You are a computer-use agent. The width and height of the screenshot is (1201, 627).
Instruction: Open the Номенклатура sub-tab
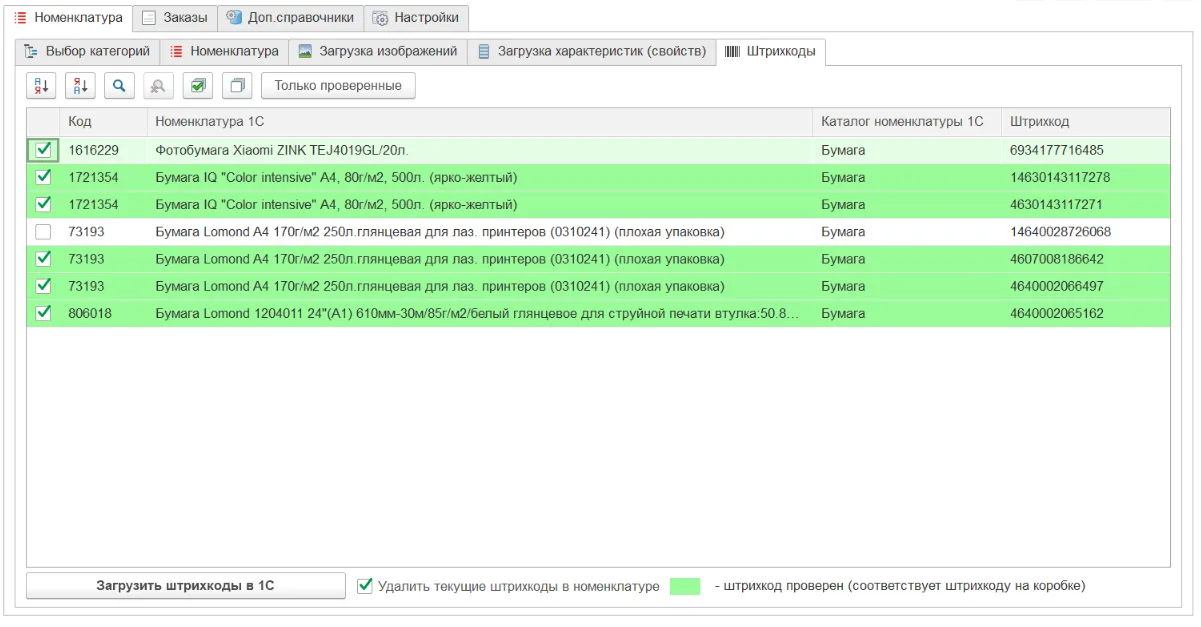click(224, 51)
